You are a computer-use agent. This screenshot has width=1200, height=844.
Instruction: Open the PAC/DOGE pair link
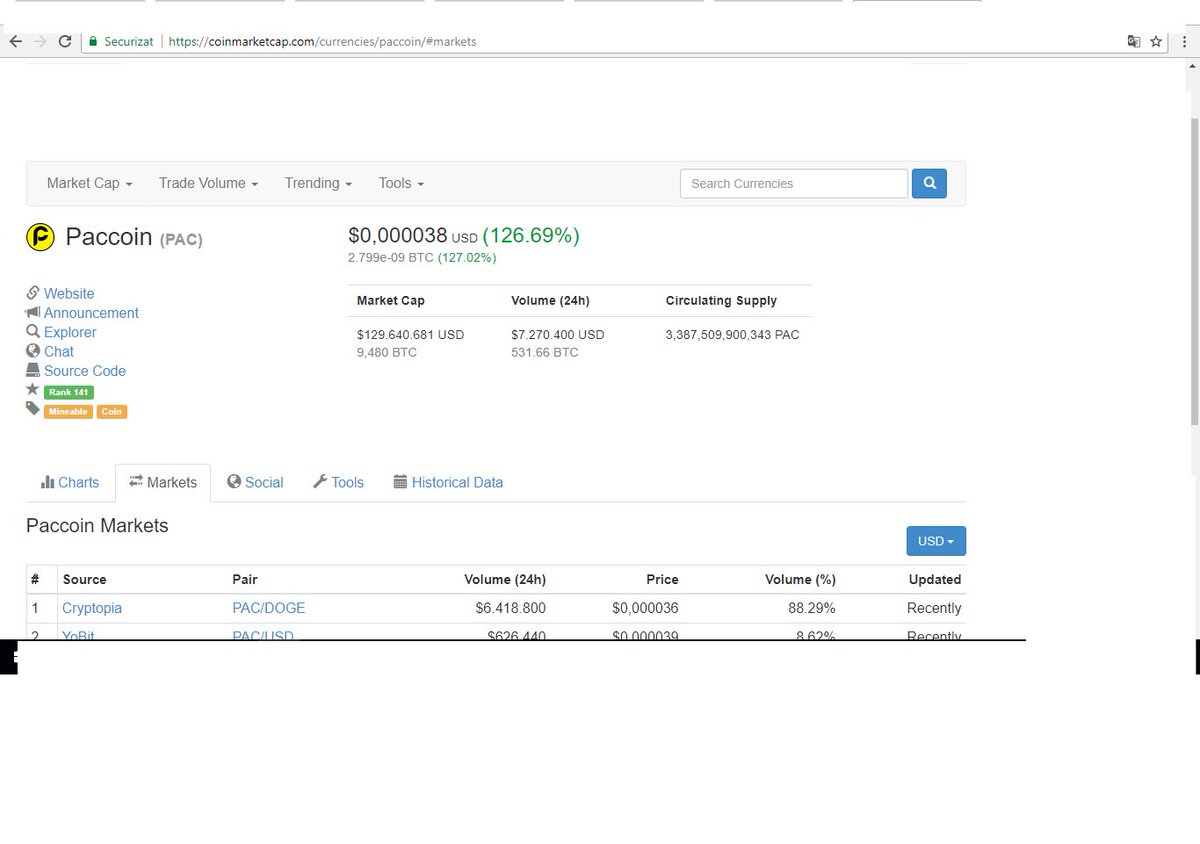tap(268, 607)
